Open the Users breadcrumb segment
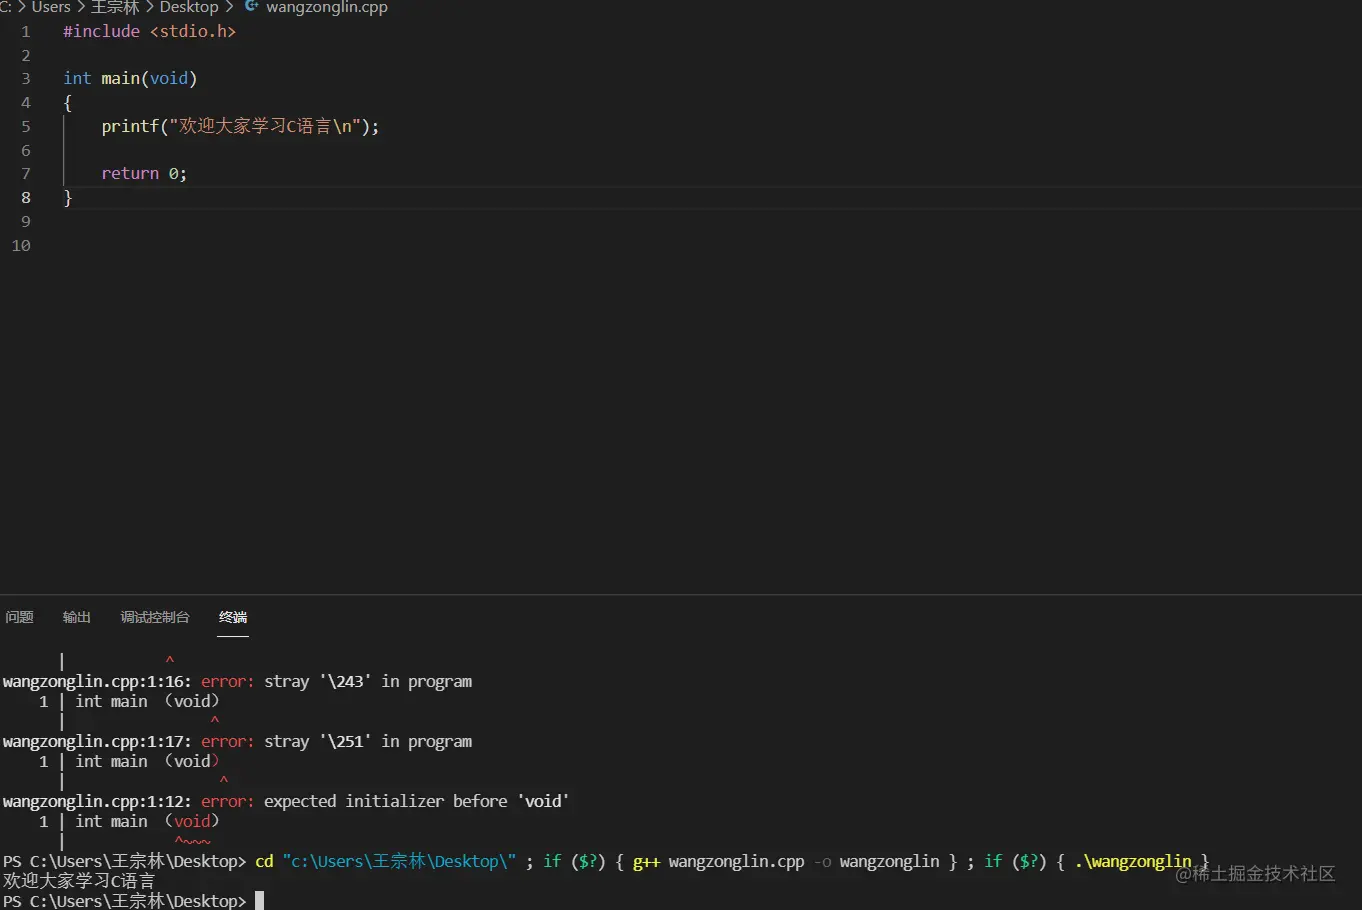 (51, 7)
